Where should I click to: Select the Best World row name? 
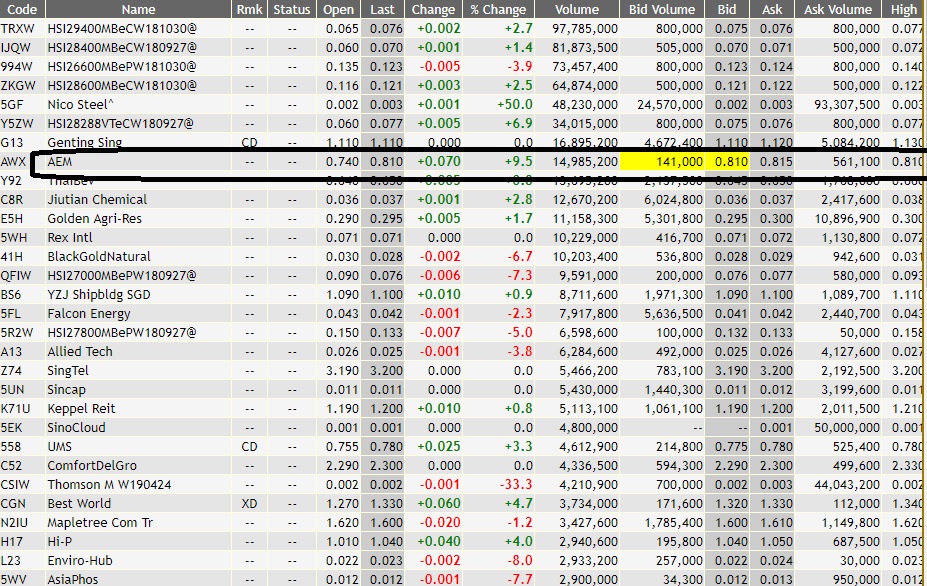point(79,503)
